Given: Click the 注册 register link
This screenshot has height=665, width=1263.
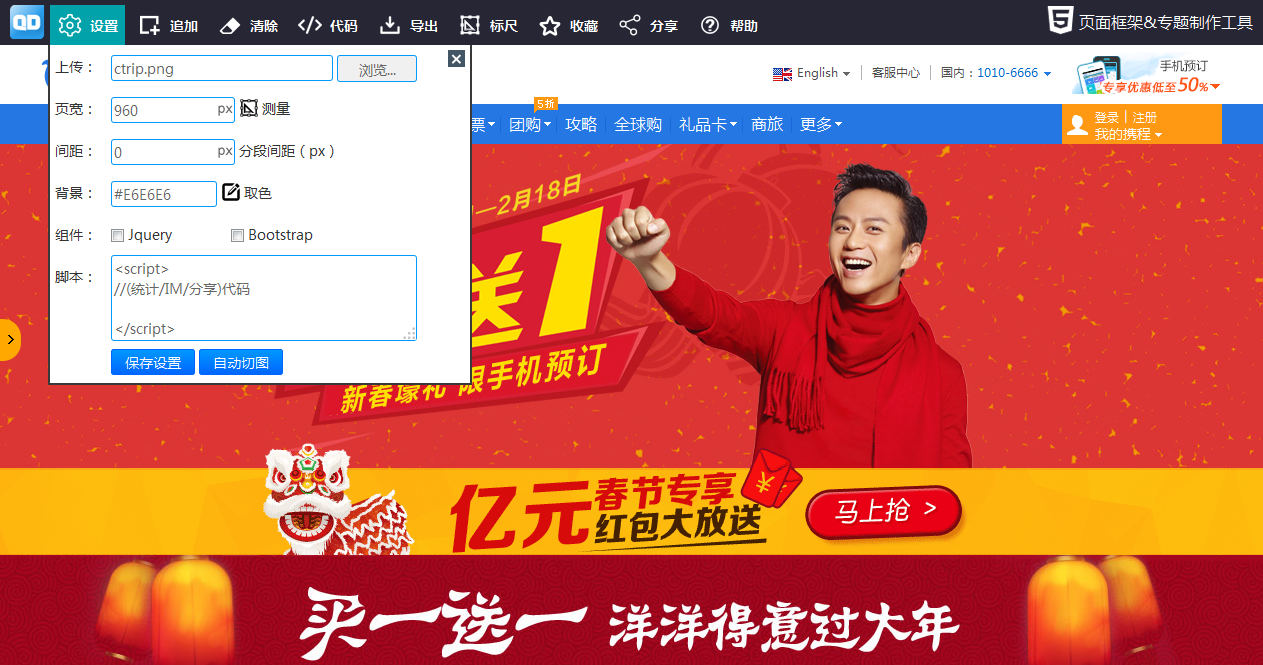Looking at the screenshot, I should coord(1145,117).
